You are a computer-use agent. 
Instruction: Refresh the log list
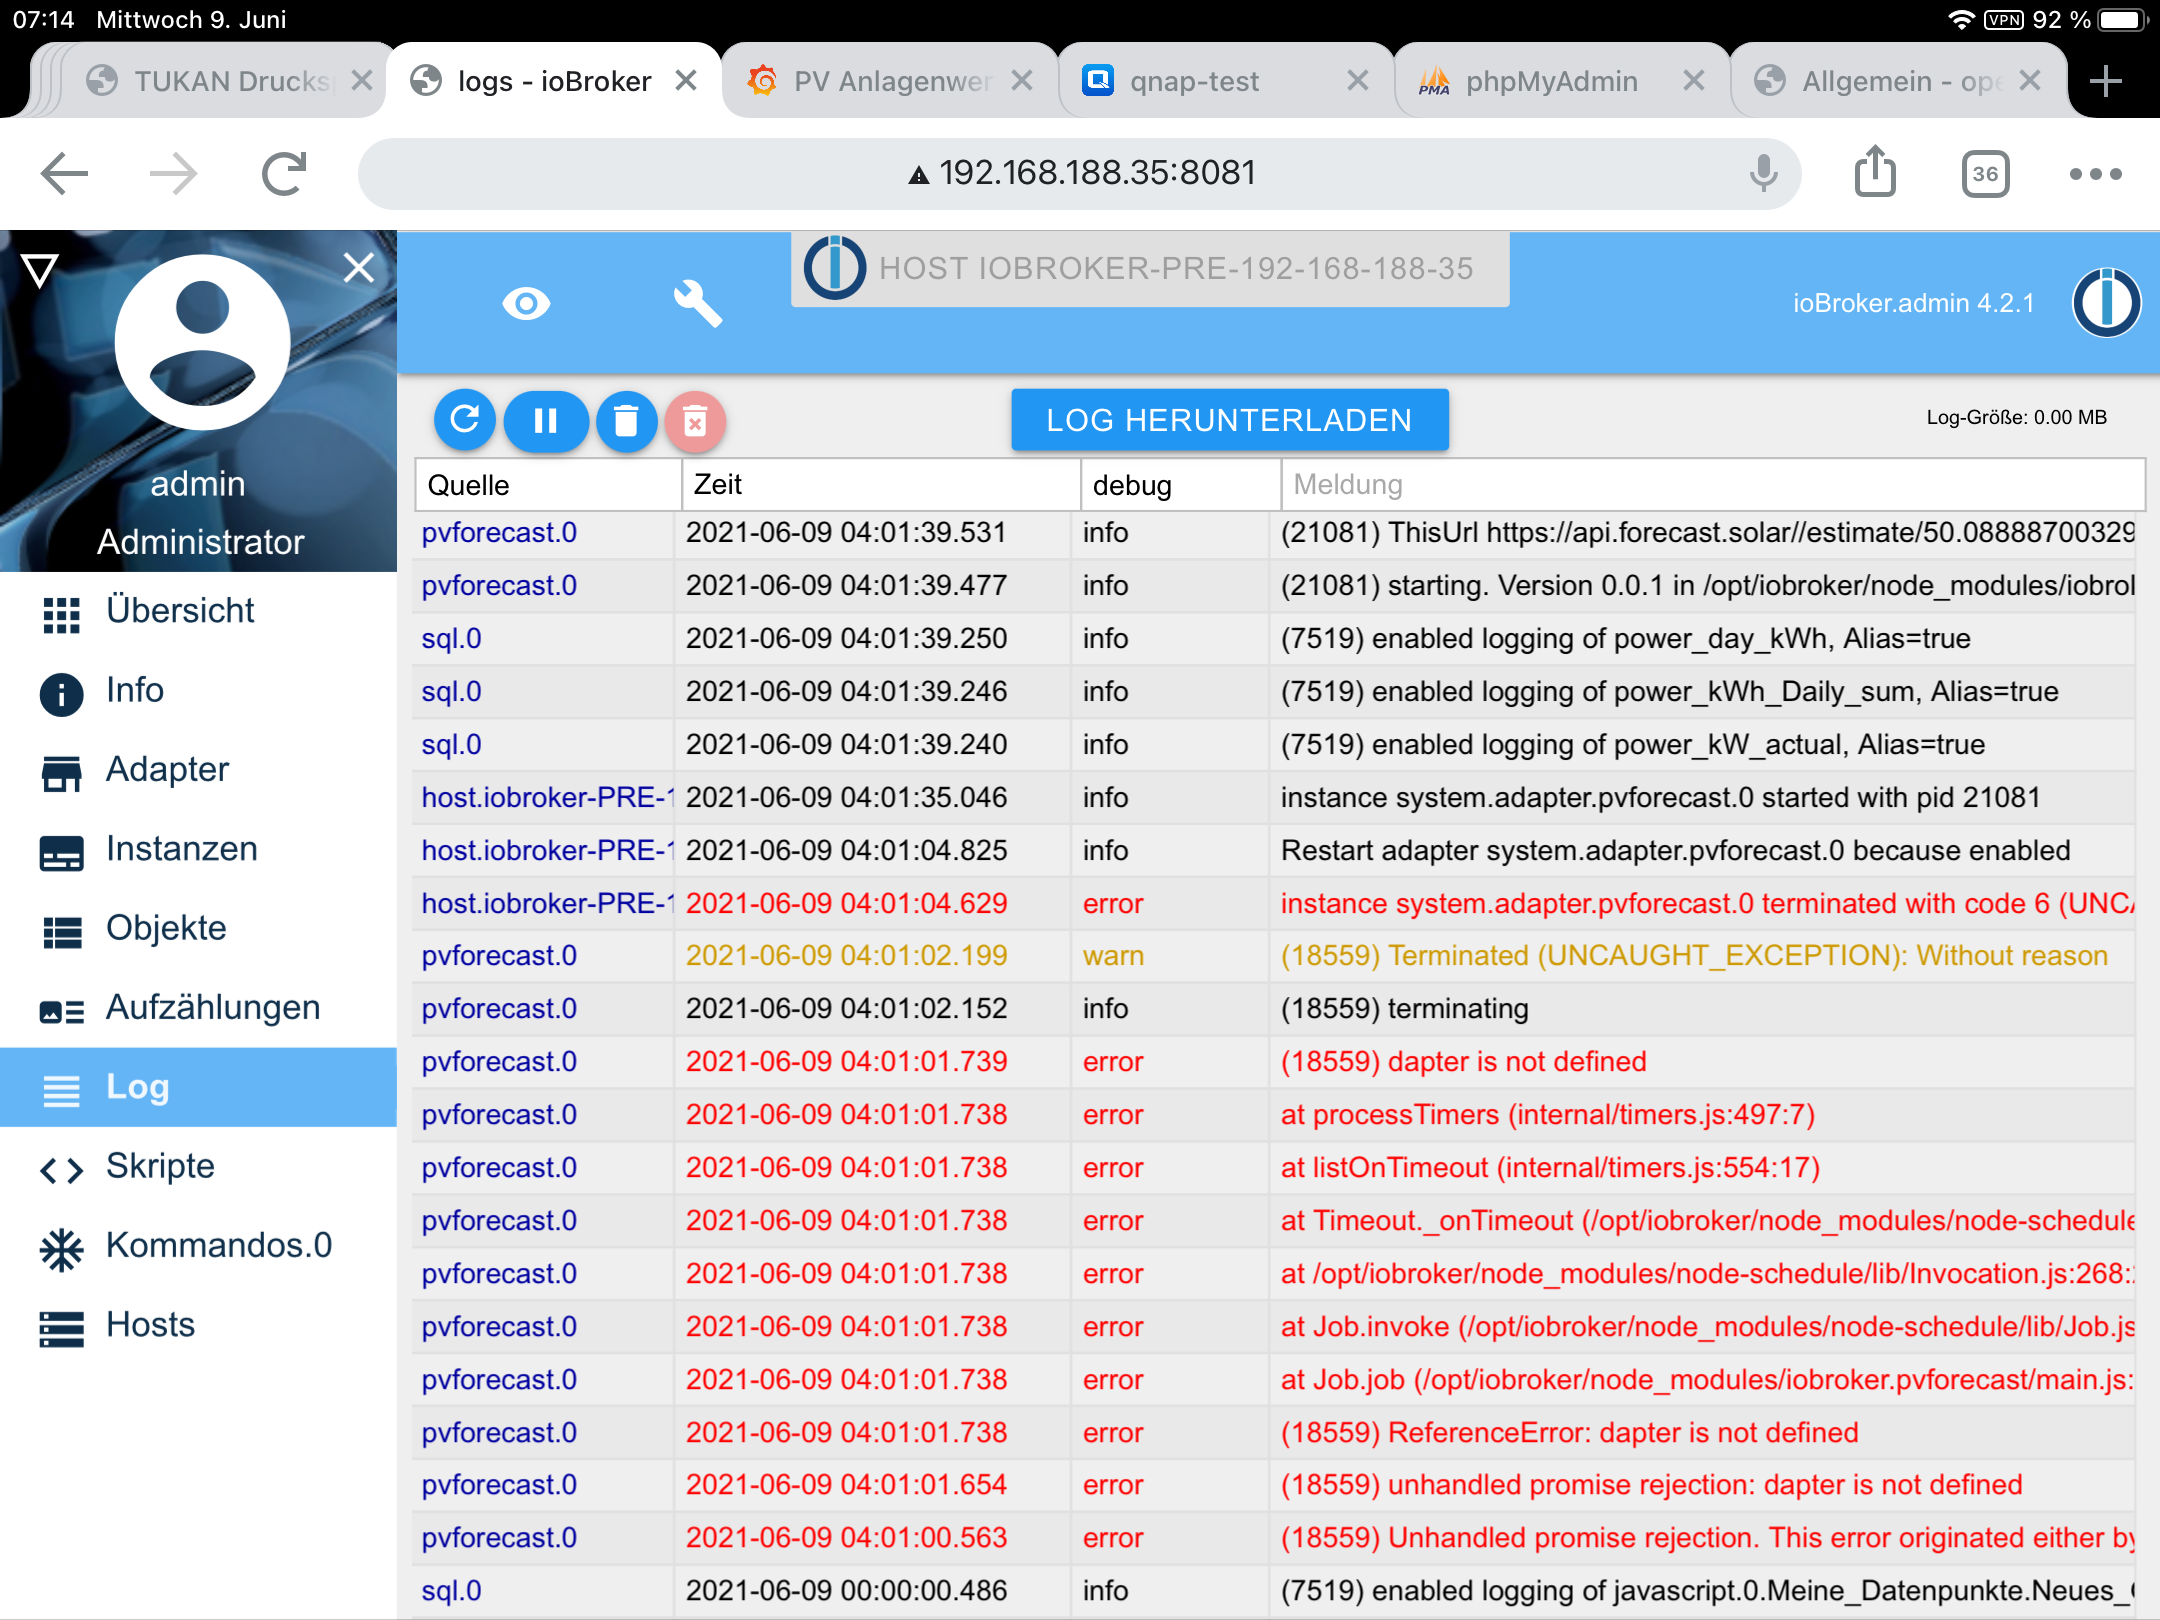point(465,420)
